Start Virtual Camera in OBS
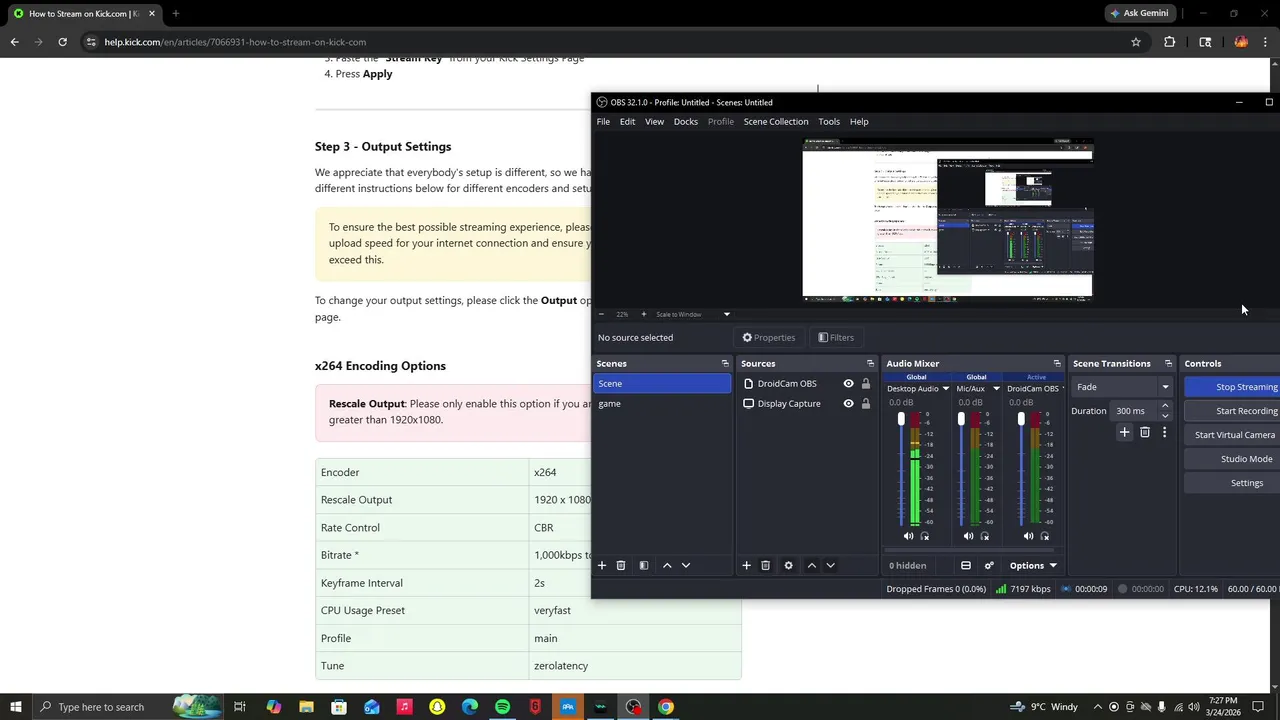This screenshot has height=720, width=1280. click(1232, 435)
